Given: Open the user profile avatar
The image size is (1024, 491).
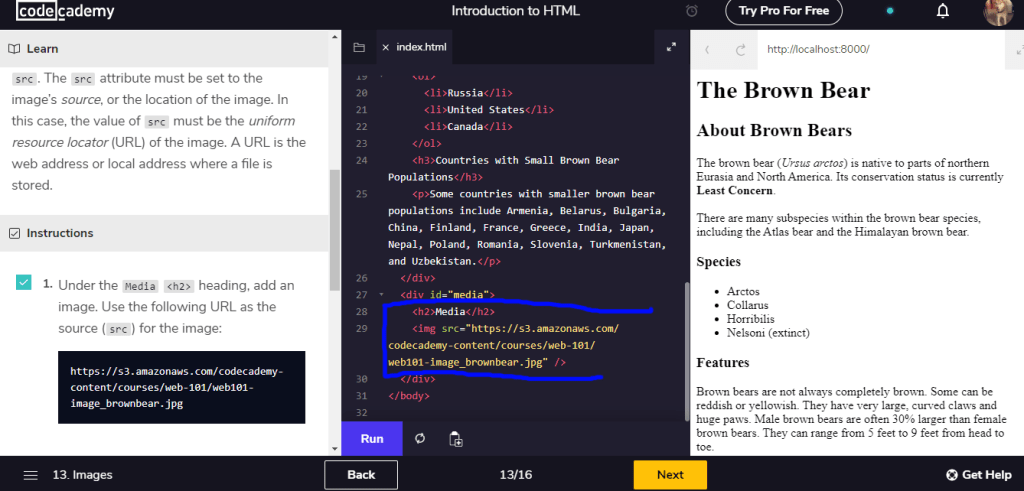Looking at the screenshot, I should (x=999, y=12).
